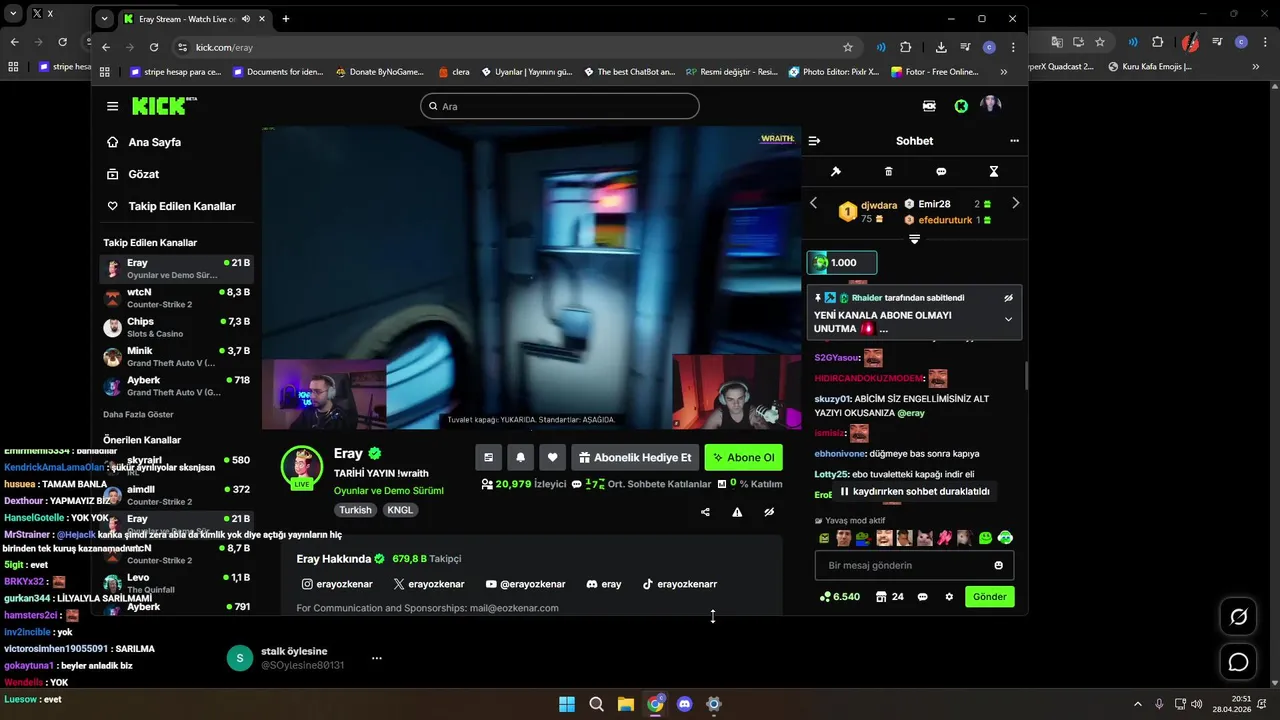The height and width of the screenshot is (720, 1280).
Task: Click the speech bubble icon in the chat toolbar
Action: click(x=941, y=171)
